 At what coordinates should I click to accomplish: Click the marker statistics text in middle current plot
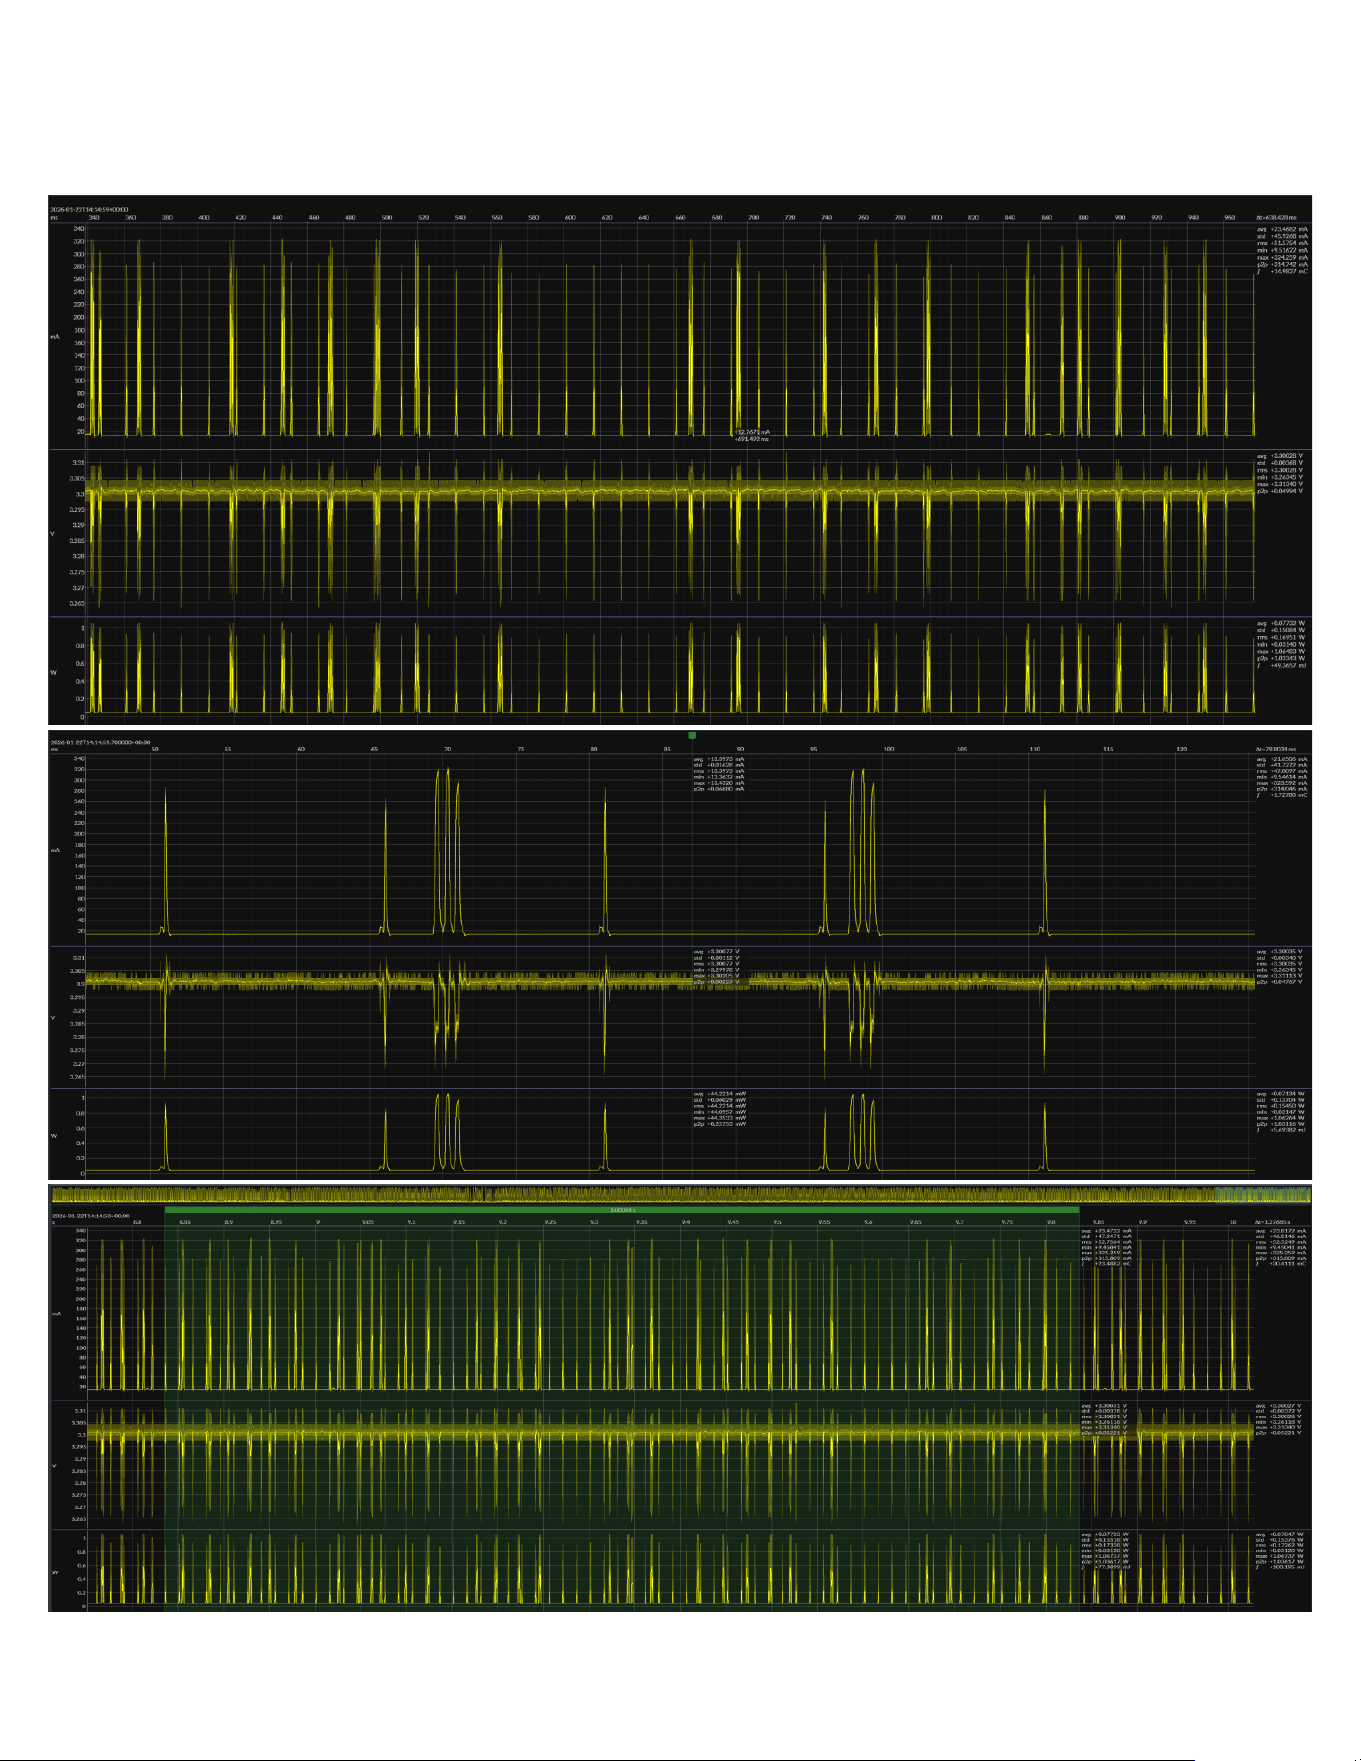pyautogui.click(x=719, y=774)
